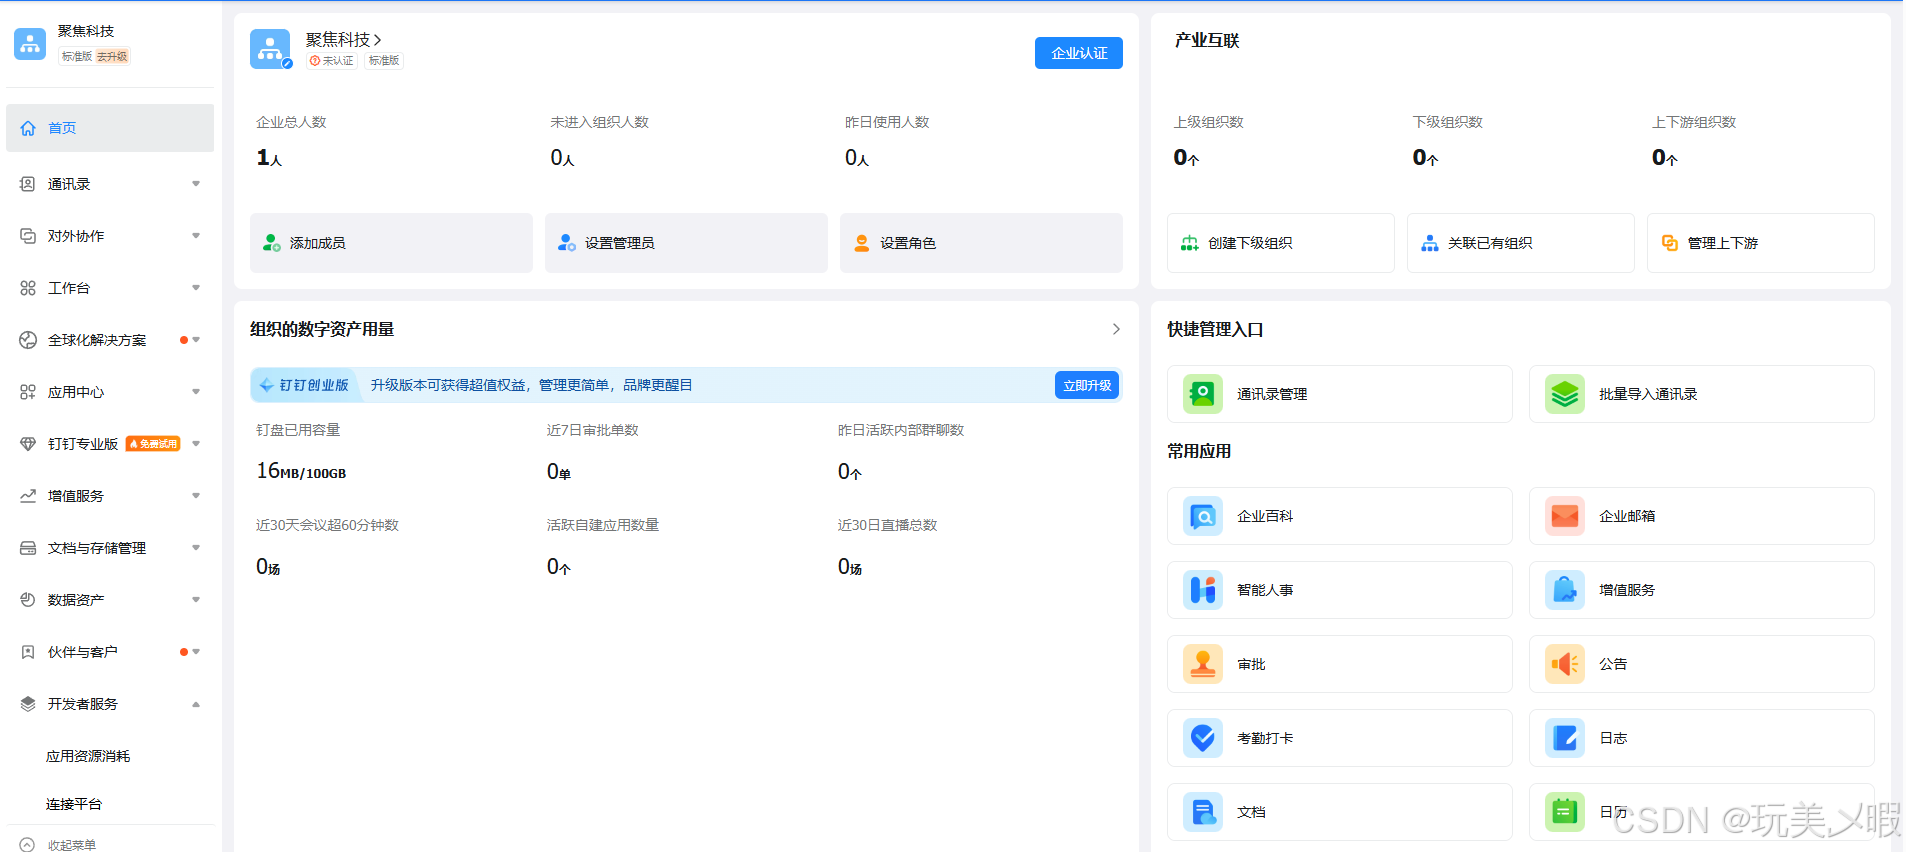Open the 伙伴与客户 sidebar menu
The height and width of the screenshot is (852, 1906).
pos(110,652)
